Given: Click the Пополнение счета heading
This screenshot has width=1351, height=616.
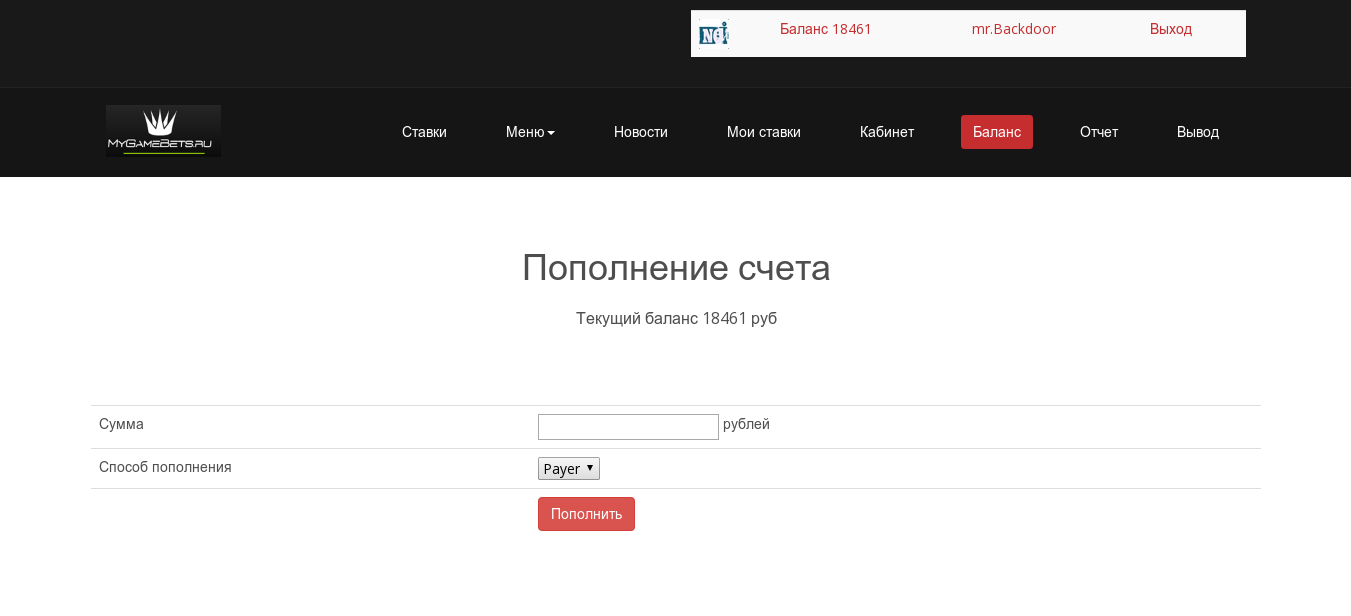Looking at the screenshot, I should tap(676, 268).
